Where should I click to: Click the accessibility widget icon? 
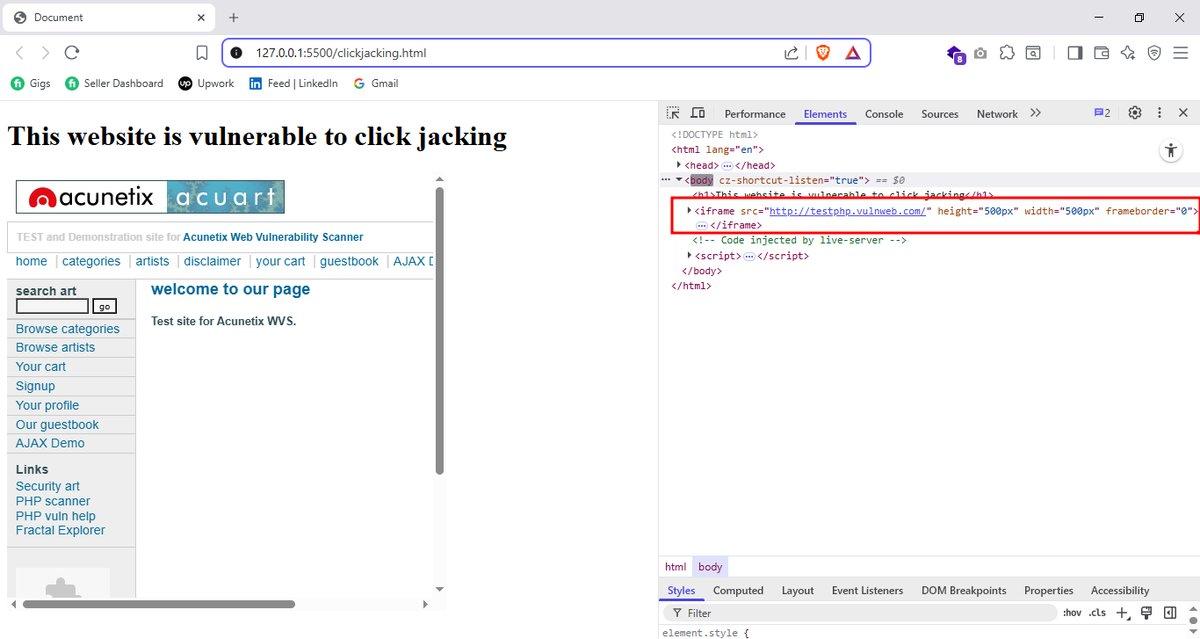[1172, 151]
